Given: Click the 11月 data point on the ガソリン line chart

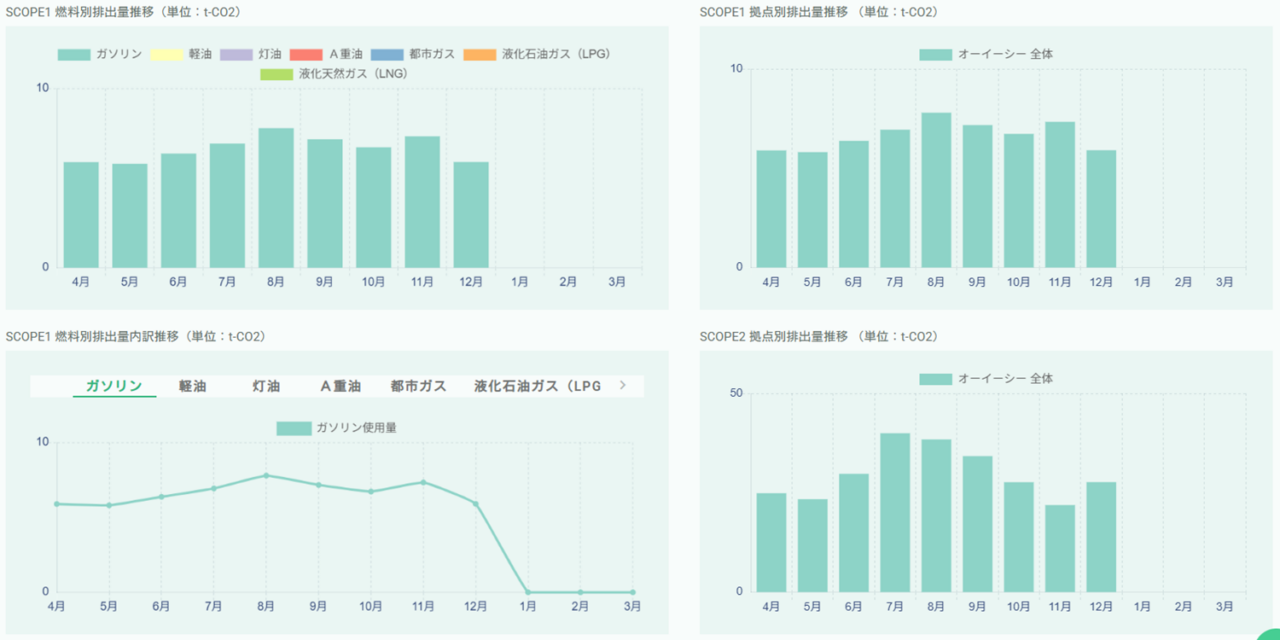Looking at the screenshot, I should (x=423, y=482).
